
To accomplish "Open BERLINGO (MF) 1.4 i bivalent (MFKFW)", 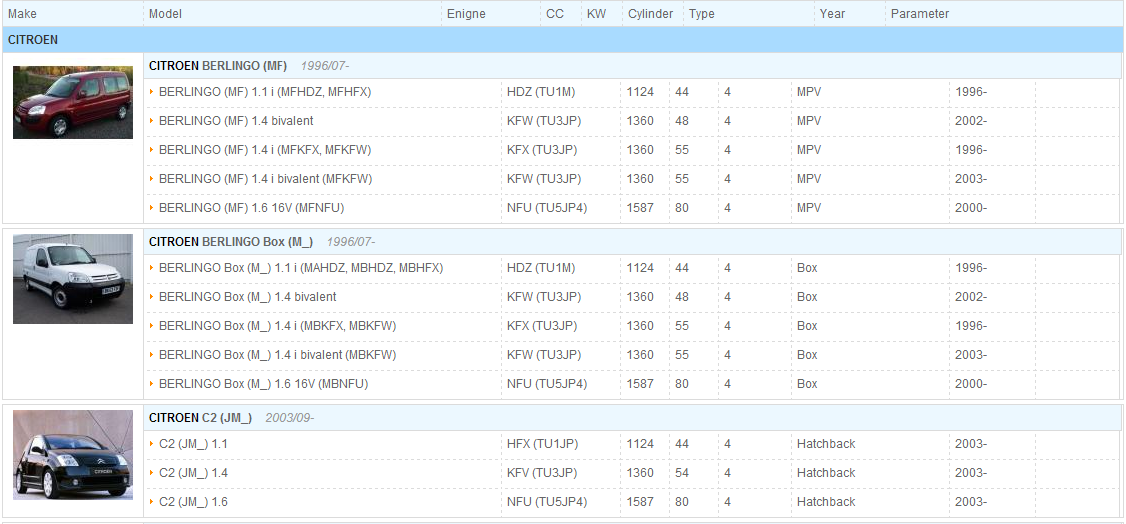I will pos(266,178).
